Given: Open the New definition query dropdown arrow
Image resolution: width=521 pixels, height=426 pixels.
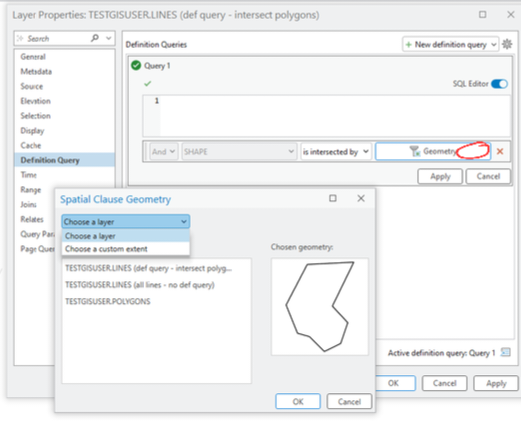Looking at the screenshot, I should 494,45.
